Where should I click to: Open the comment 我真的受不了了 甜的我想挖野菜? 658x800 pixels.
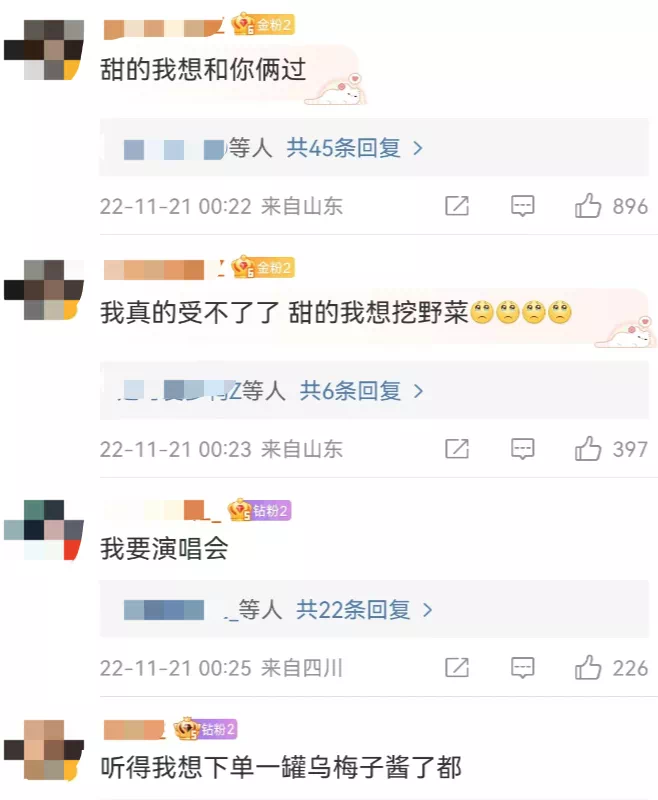(335, 313)
